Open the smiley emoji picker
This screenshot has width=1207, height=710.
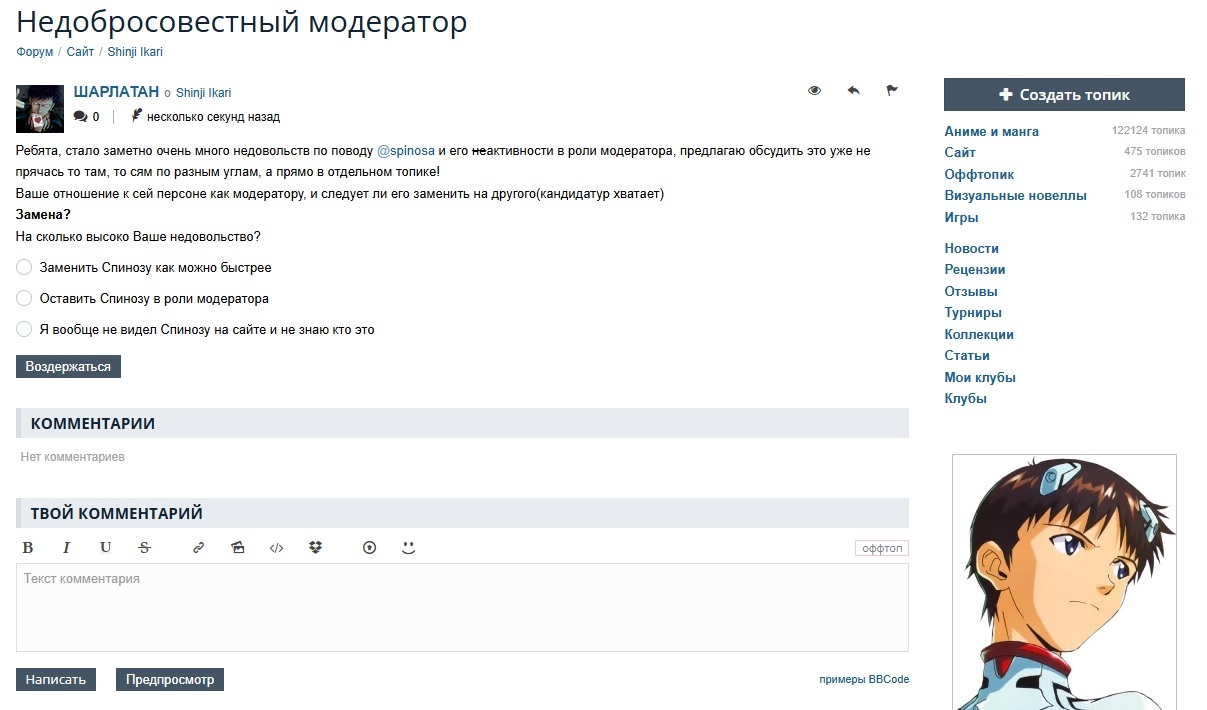408,548
